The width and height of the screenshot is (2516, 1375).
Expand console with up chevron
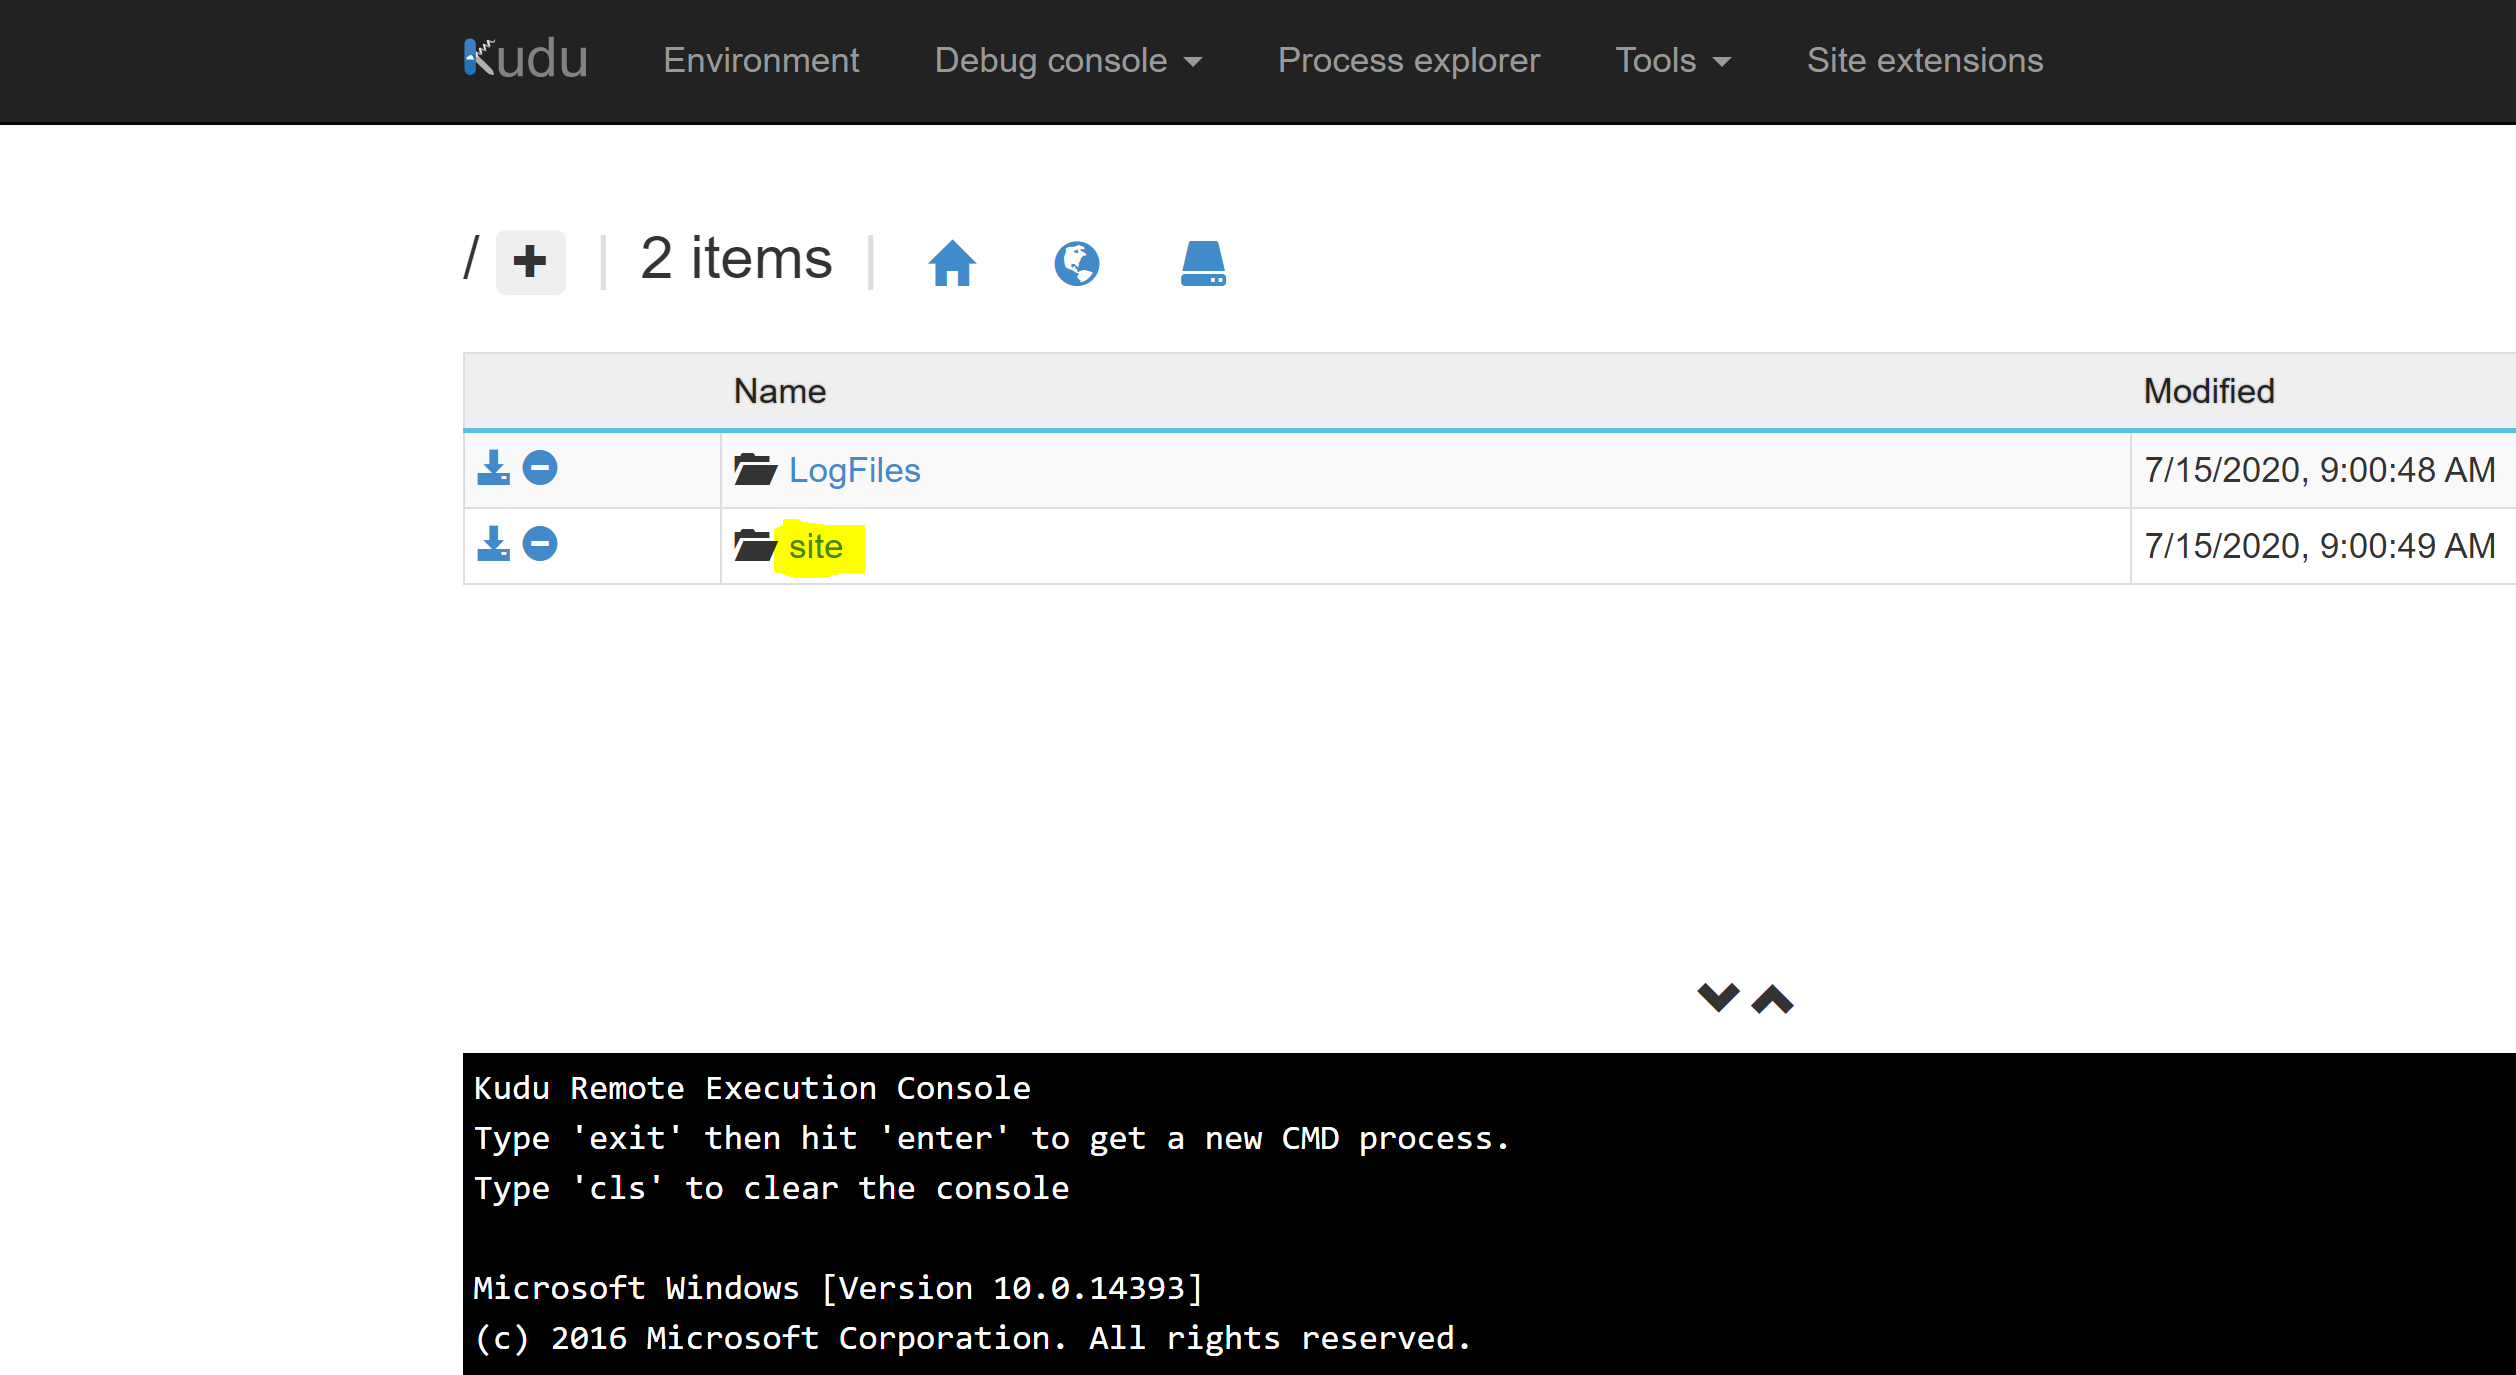pyautogui.click(x=1772, y=999)
